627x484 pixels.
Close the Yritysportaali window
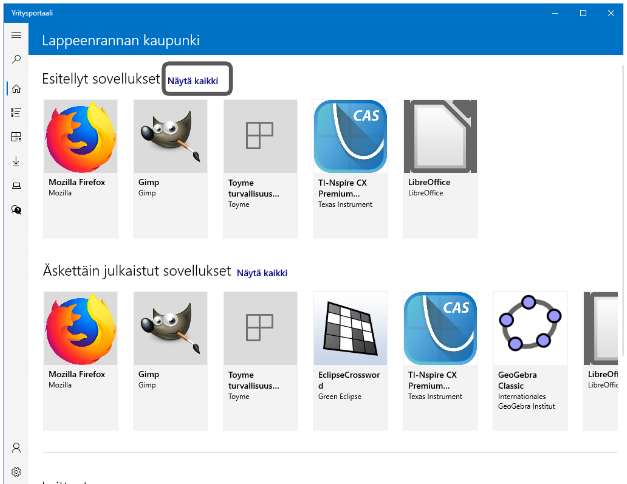coord(611,13)
